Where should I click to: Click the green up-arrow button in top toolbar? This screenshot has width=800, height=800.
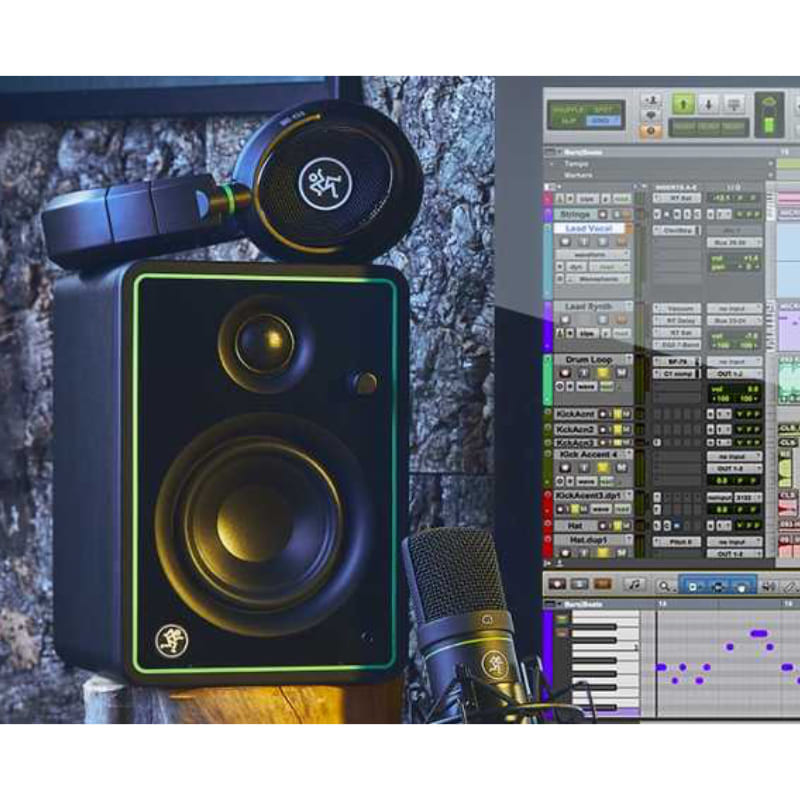[x=683, y=103]
